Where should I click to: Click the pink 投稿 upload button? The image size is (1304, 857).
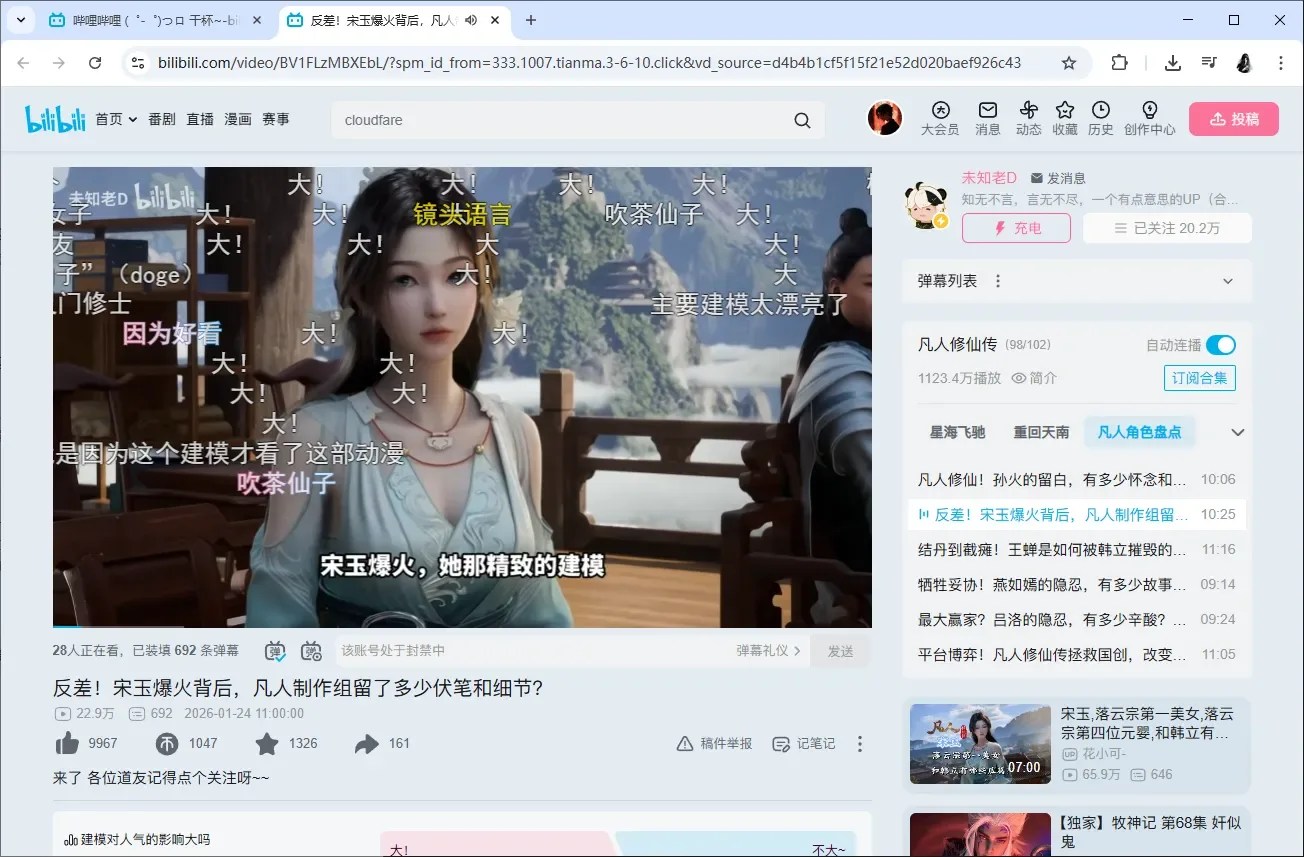[1233, 119]
